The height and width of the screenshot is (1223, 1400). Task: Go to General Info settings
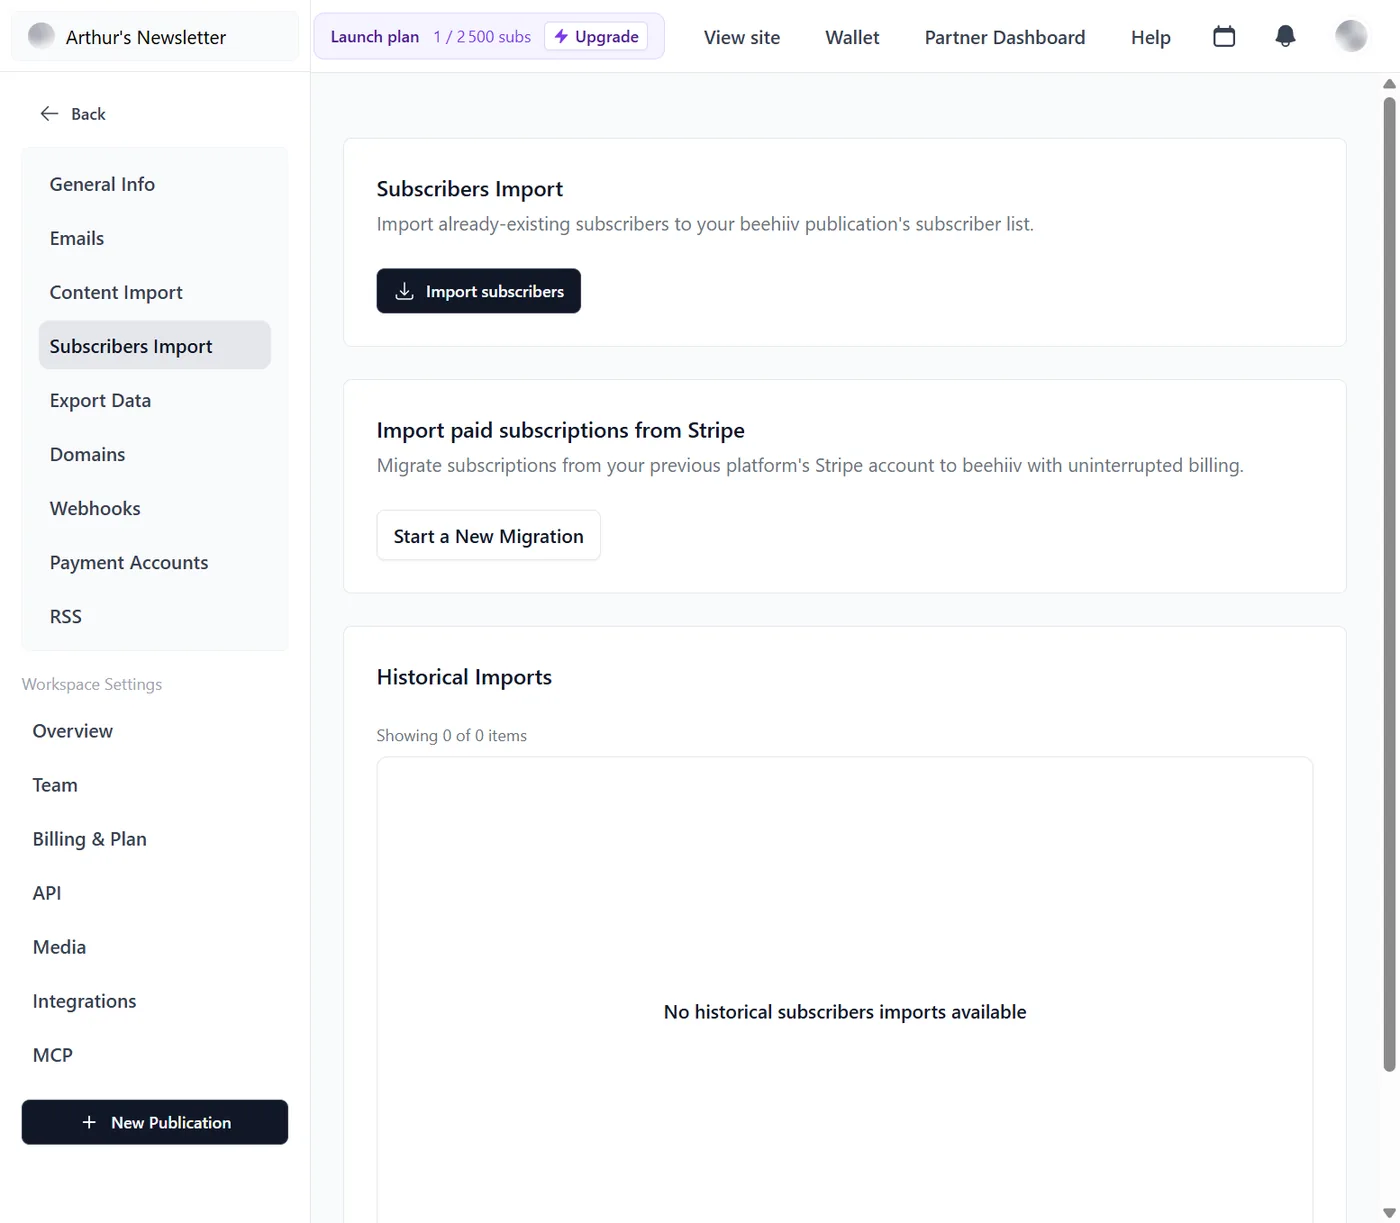154,184
